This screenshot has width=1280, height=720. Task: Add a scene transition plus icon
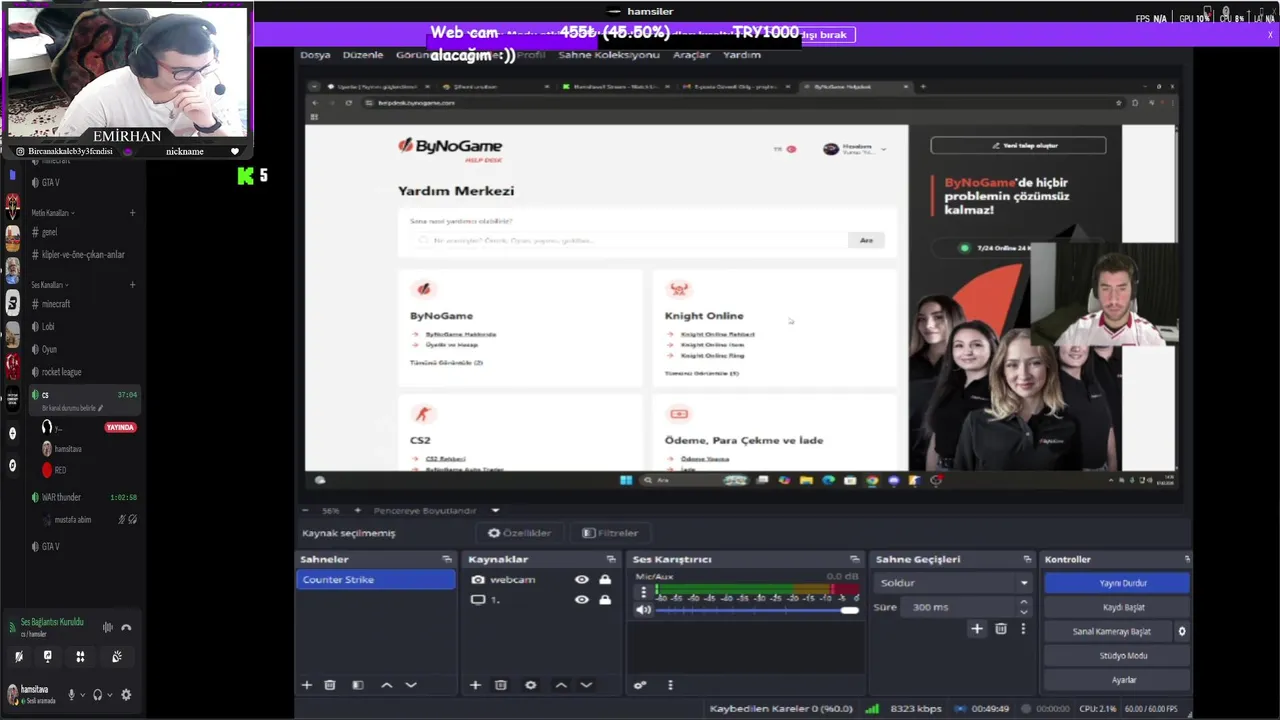point(977,629)
